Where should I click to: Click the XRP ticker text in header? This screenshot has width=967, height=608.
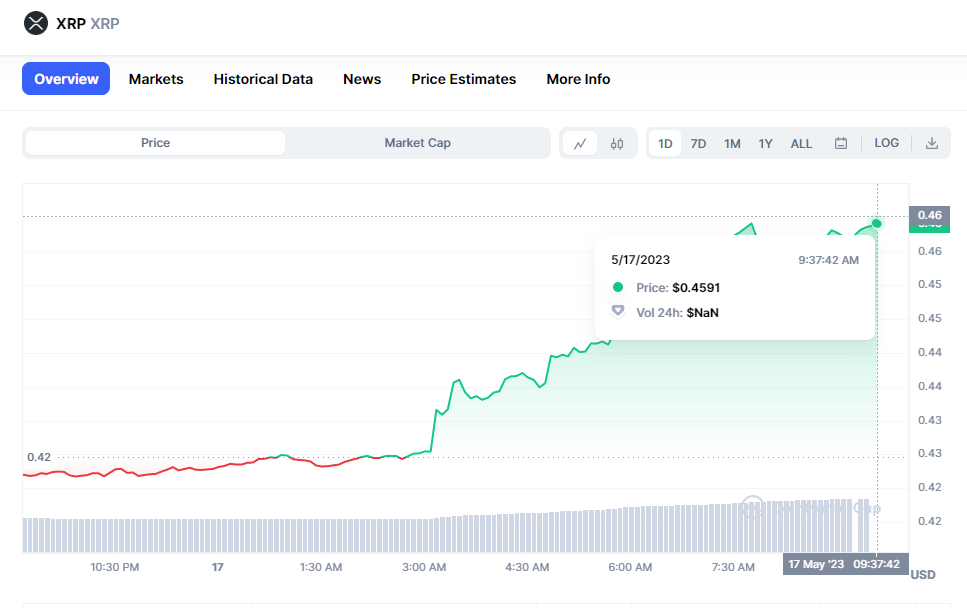[x=105, y=23]
